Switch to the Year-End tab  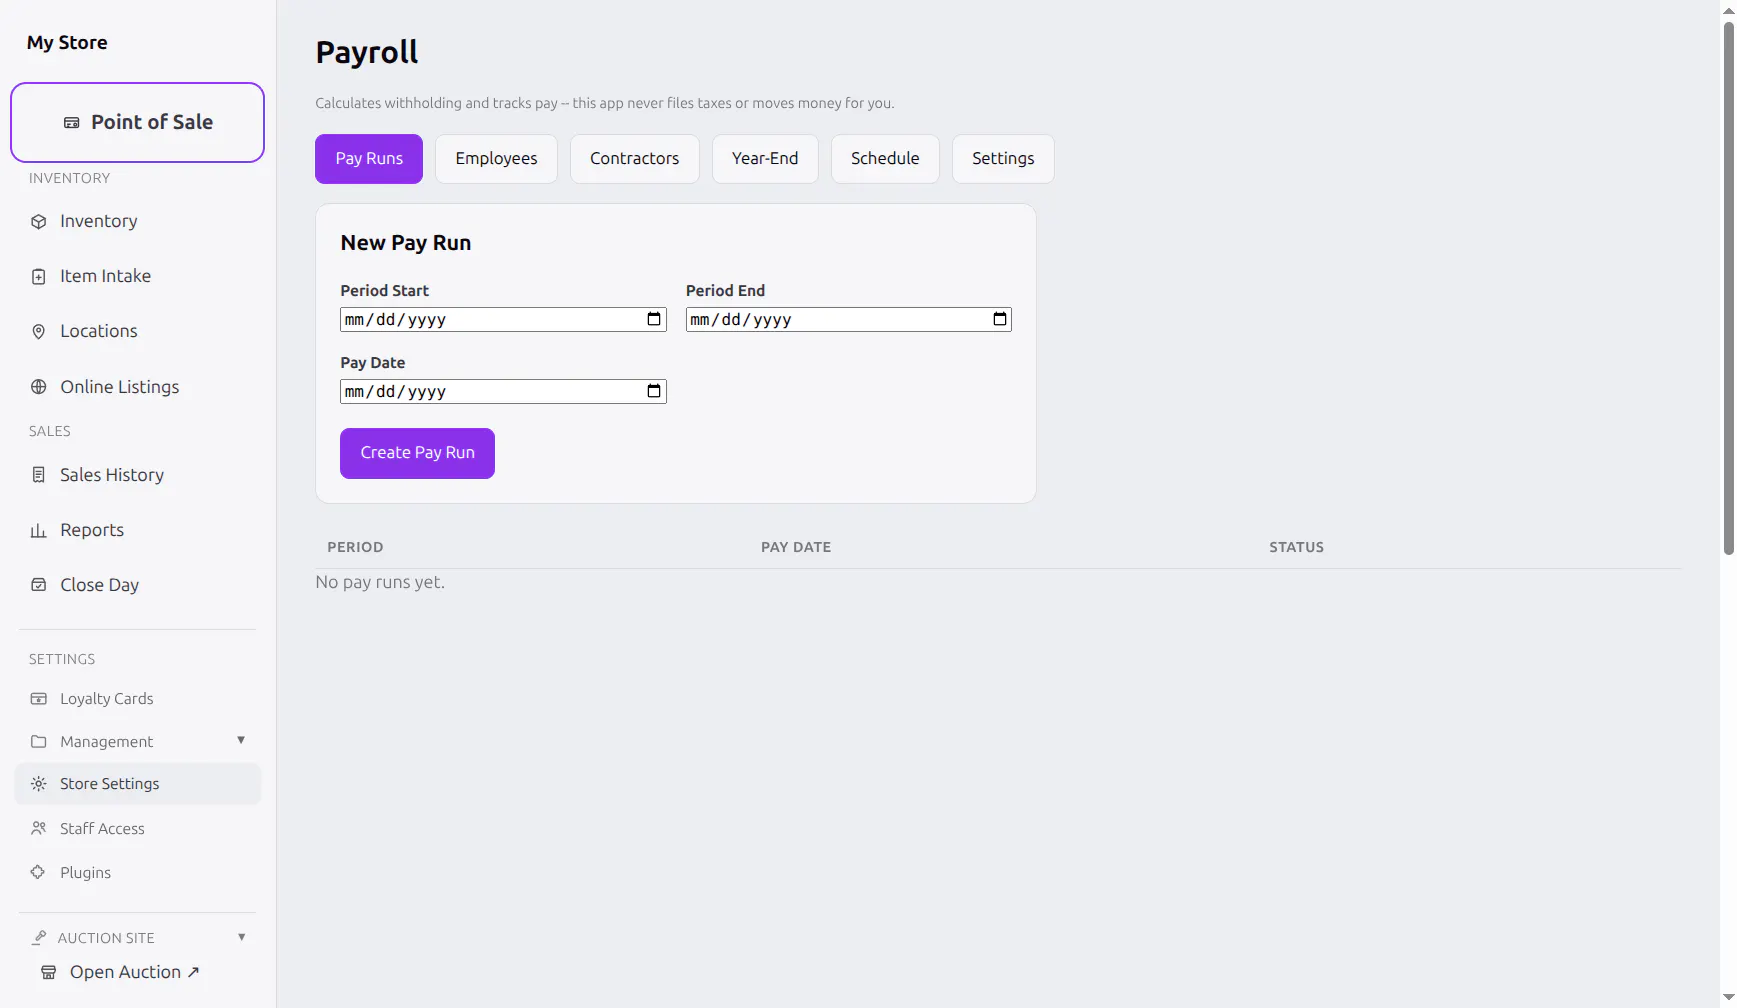765,159
